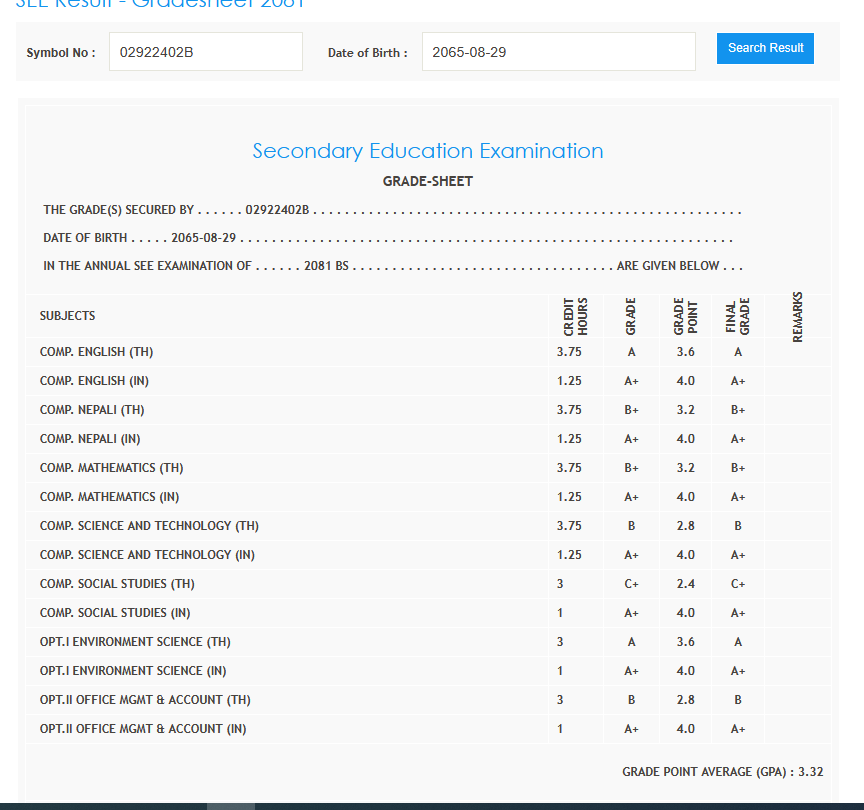Image resolution: width=864 pixels, height=810 pixels.
Task: Click the Symbol No input field
Action: click(x=205, y=52)
